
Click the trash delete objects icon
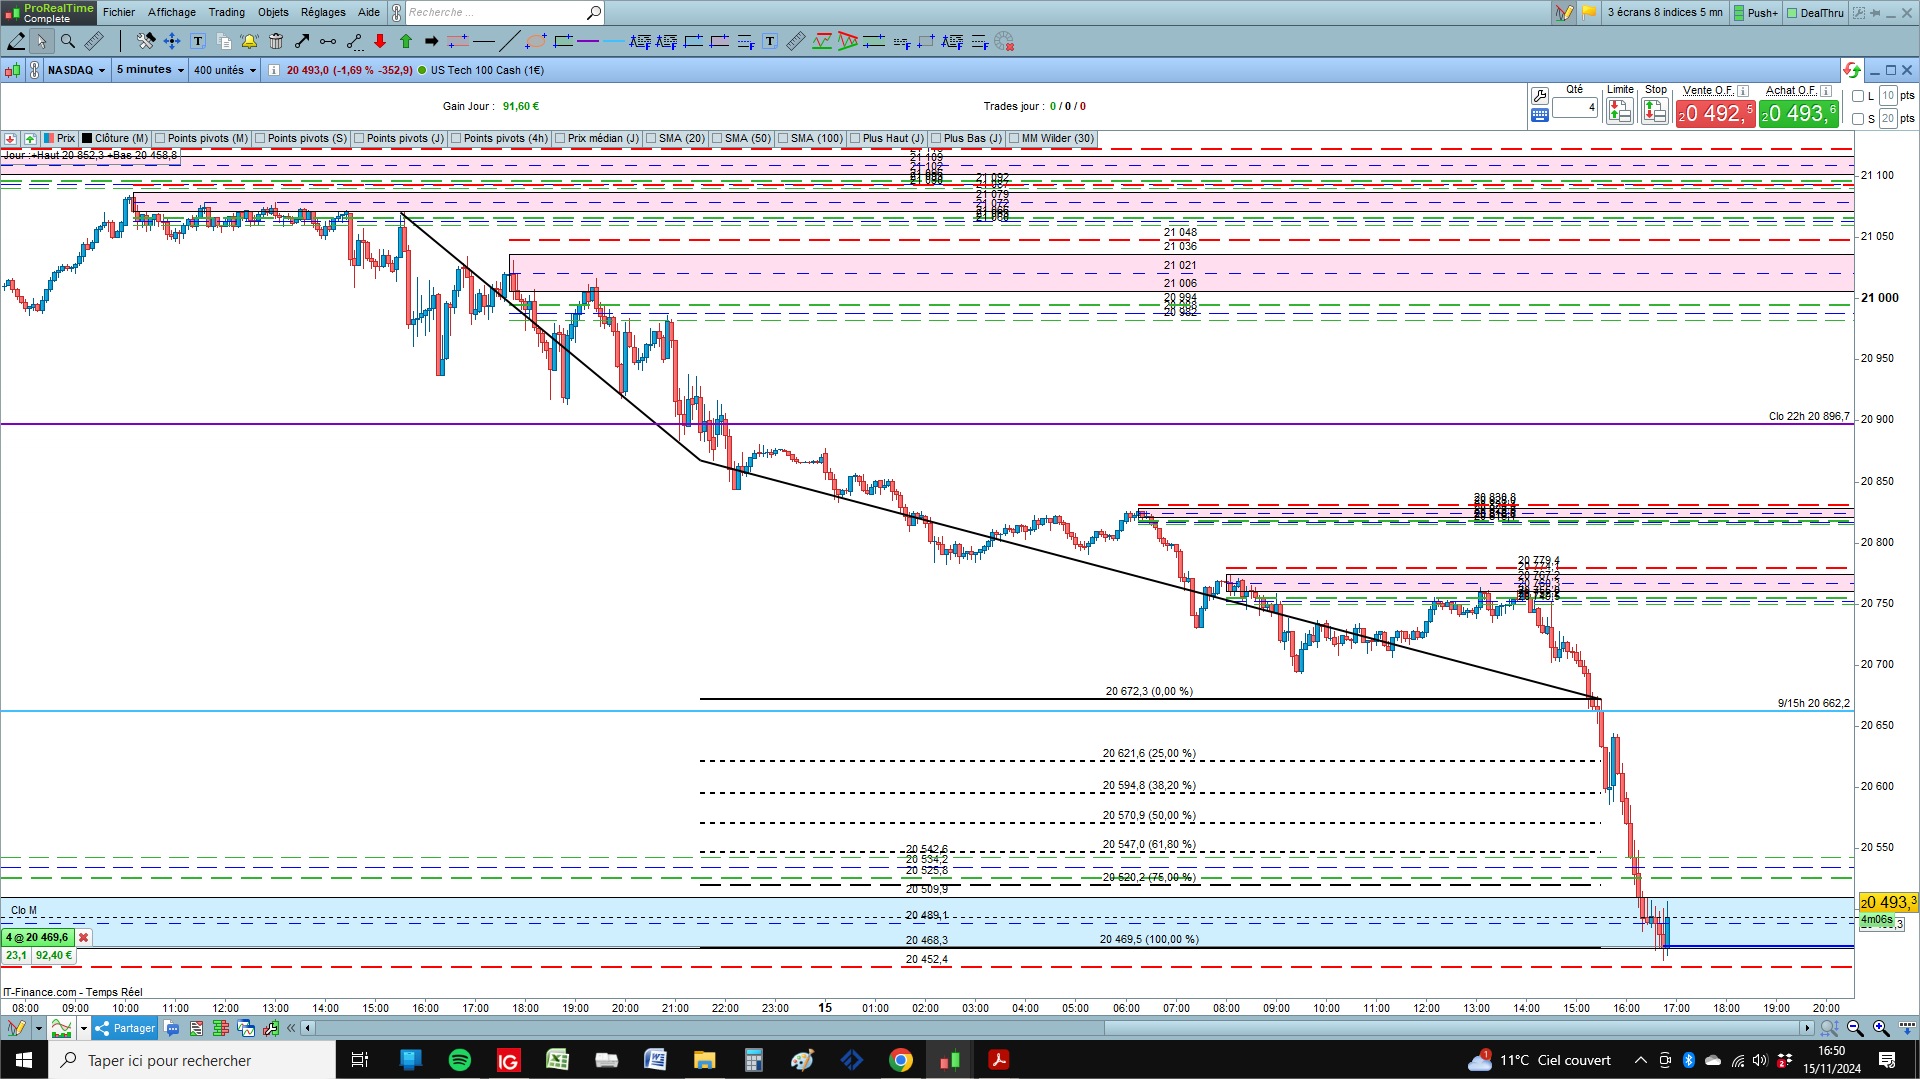(x=276, y=41)
